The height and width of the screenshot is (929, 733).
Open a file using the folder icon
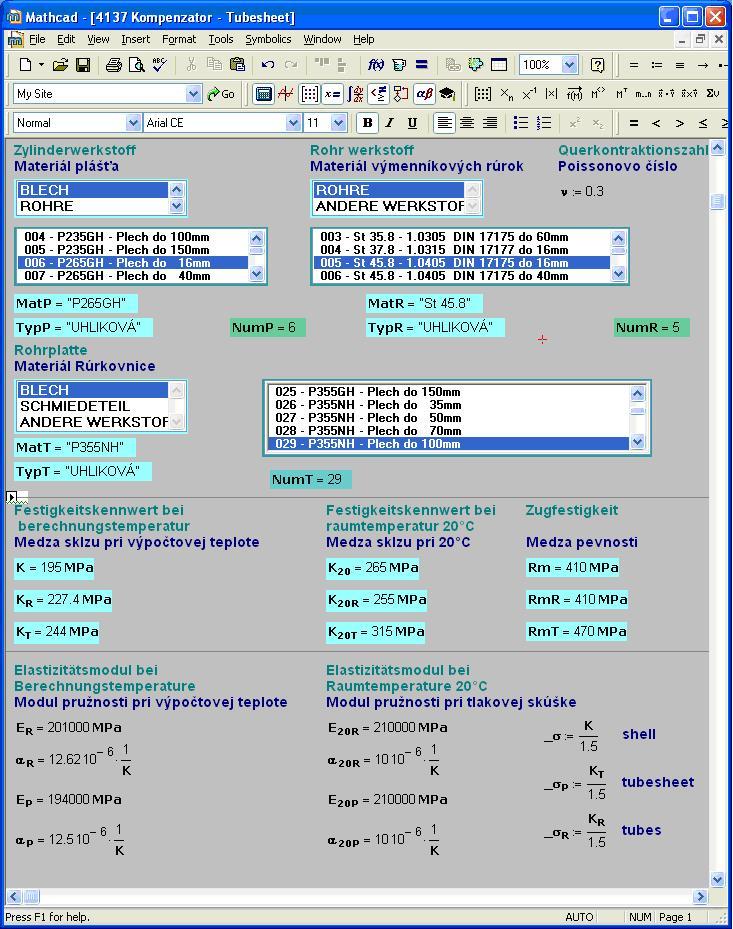coord(60,65)
